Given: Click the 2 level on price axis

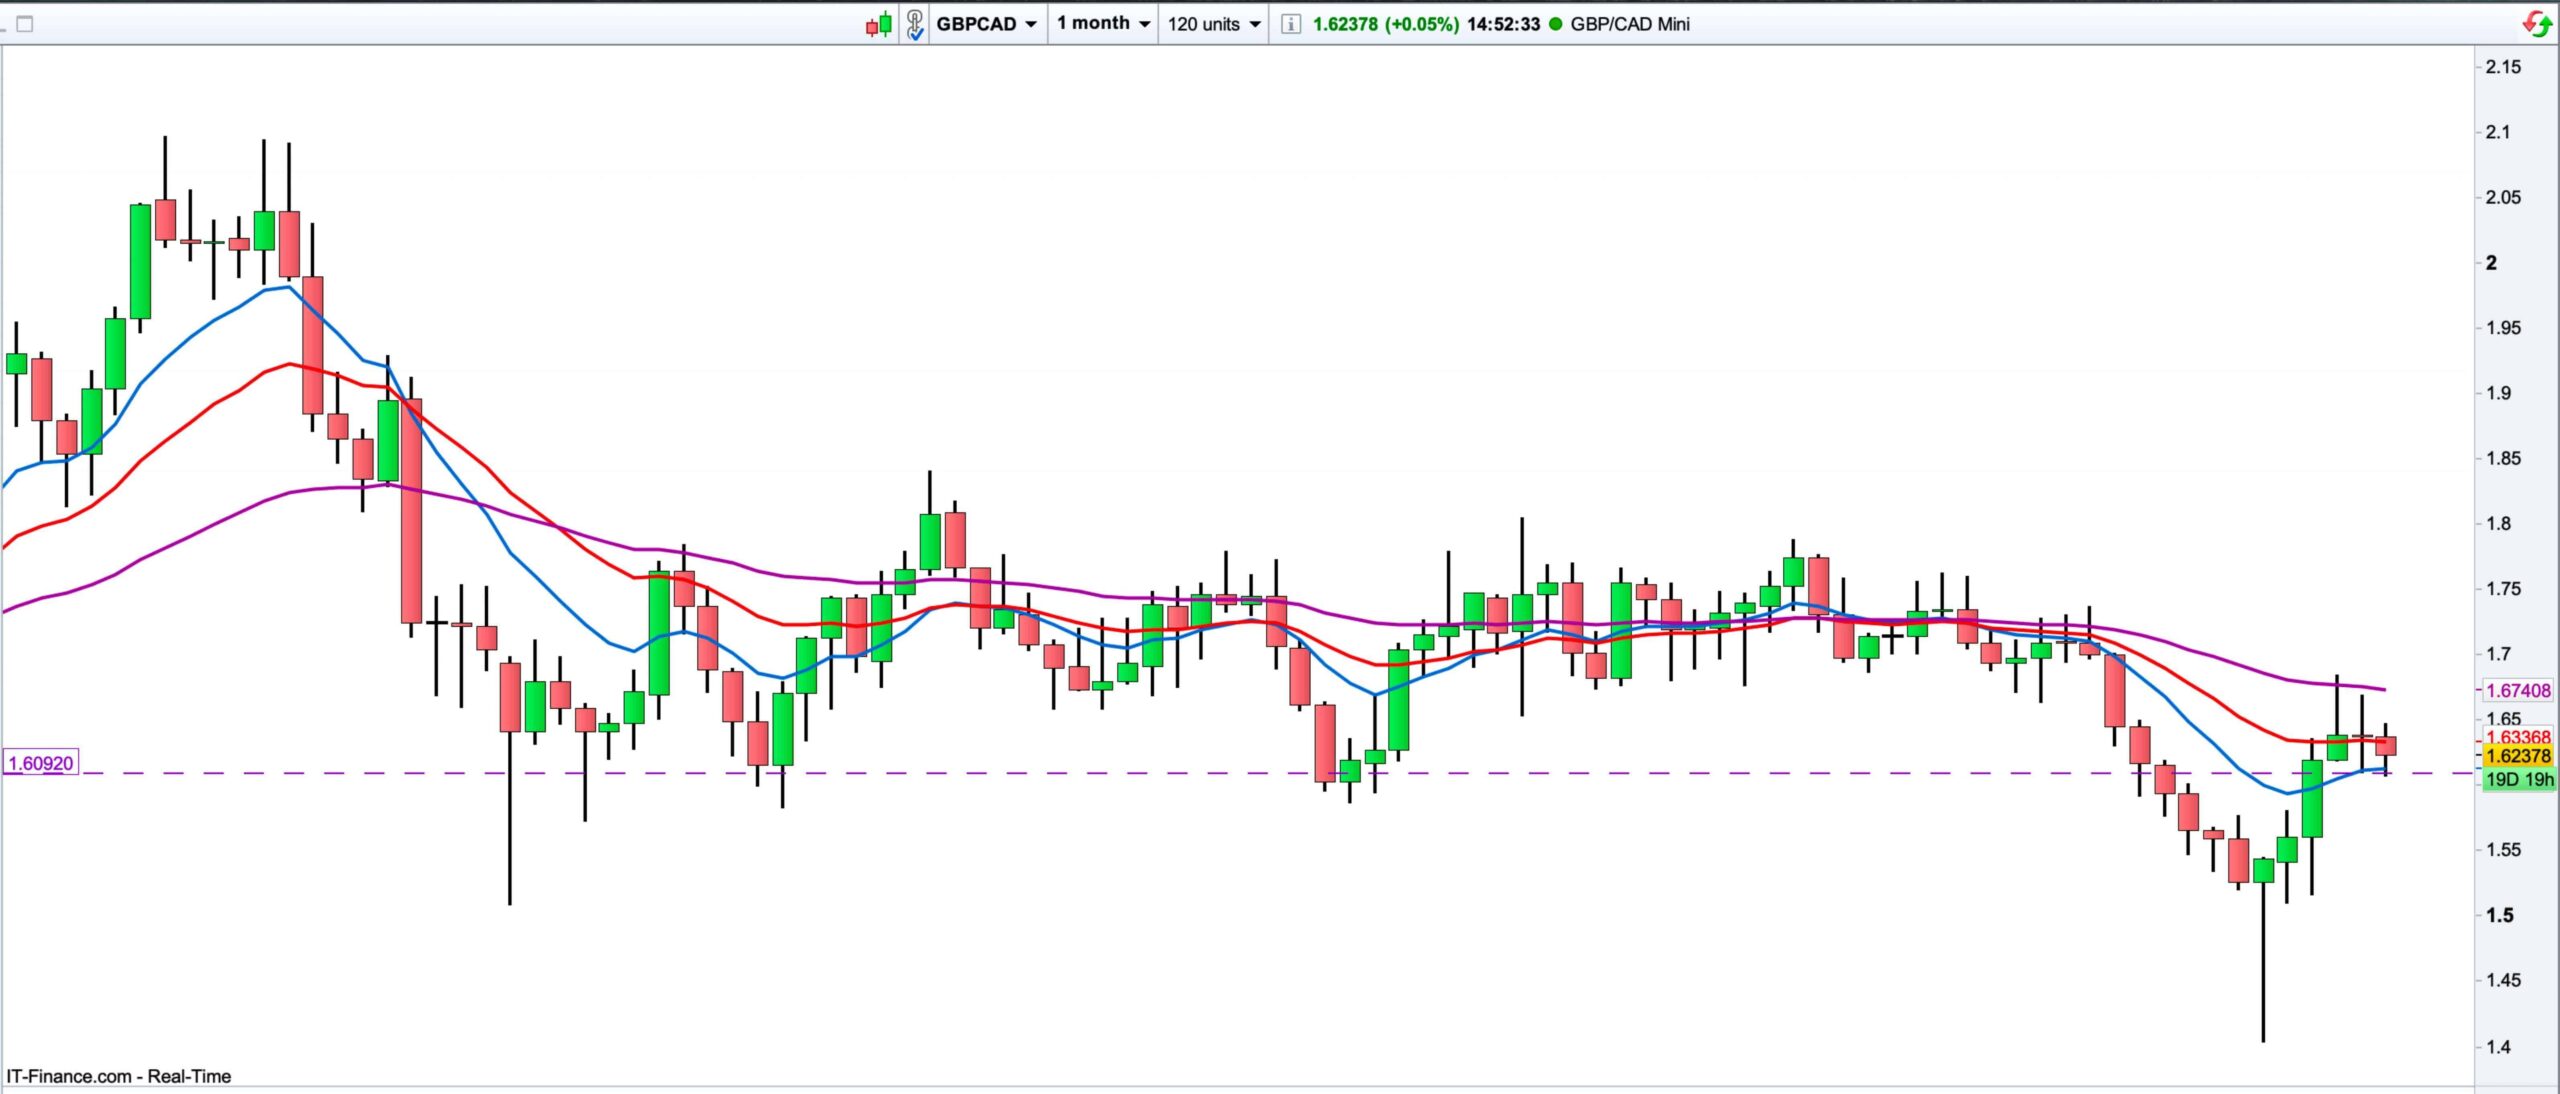Looking at the screenshot, I should point(2491,263).
